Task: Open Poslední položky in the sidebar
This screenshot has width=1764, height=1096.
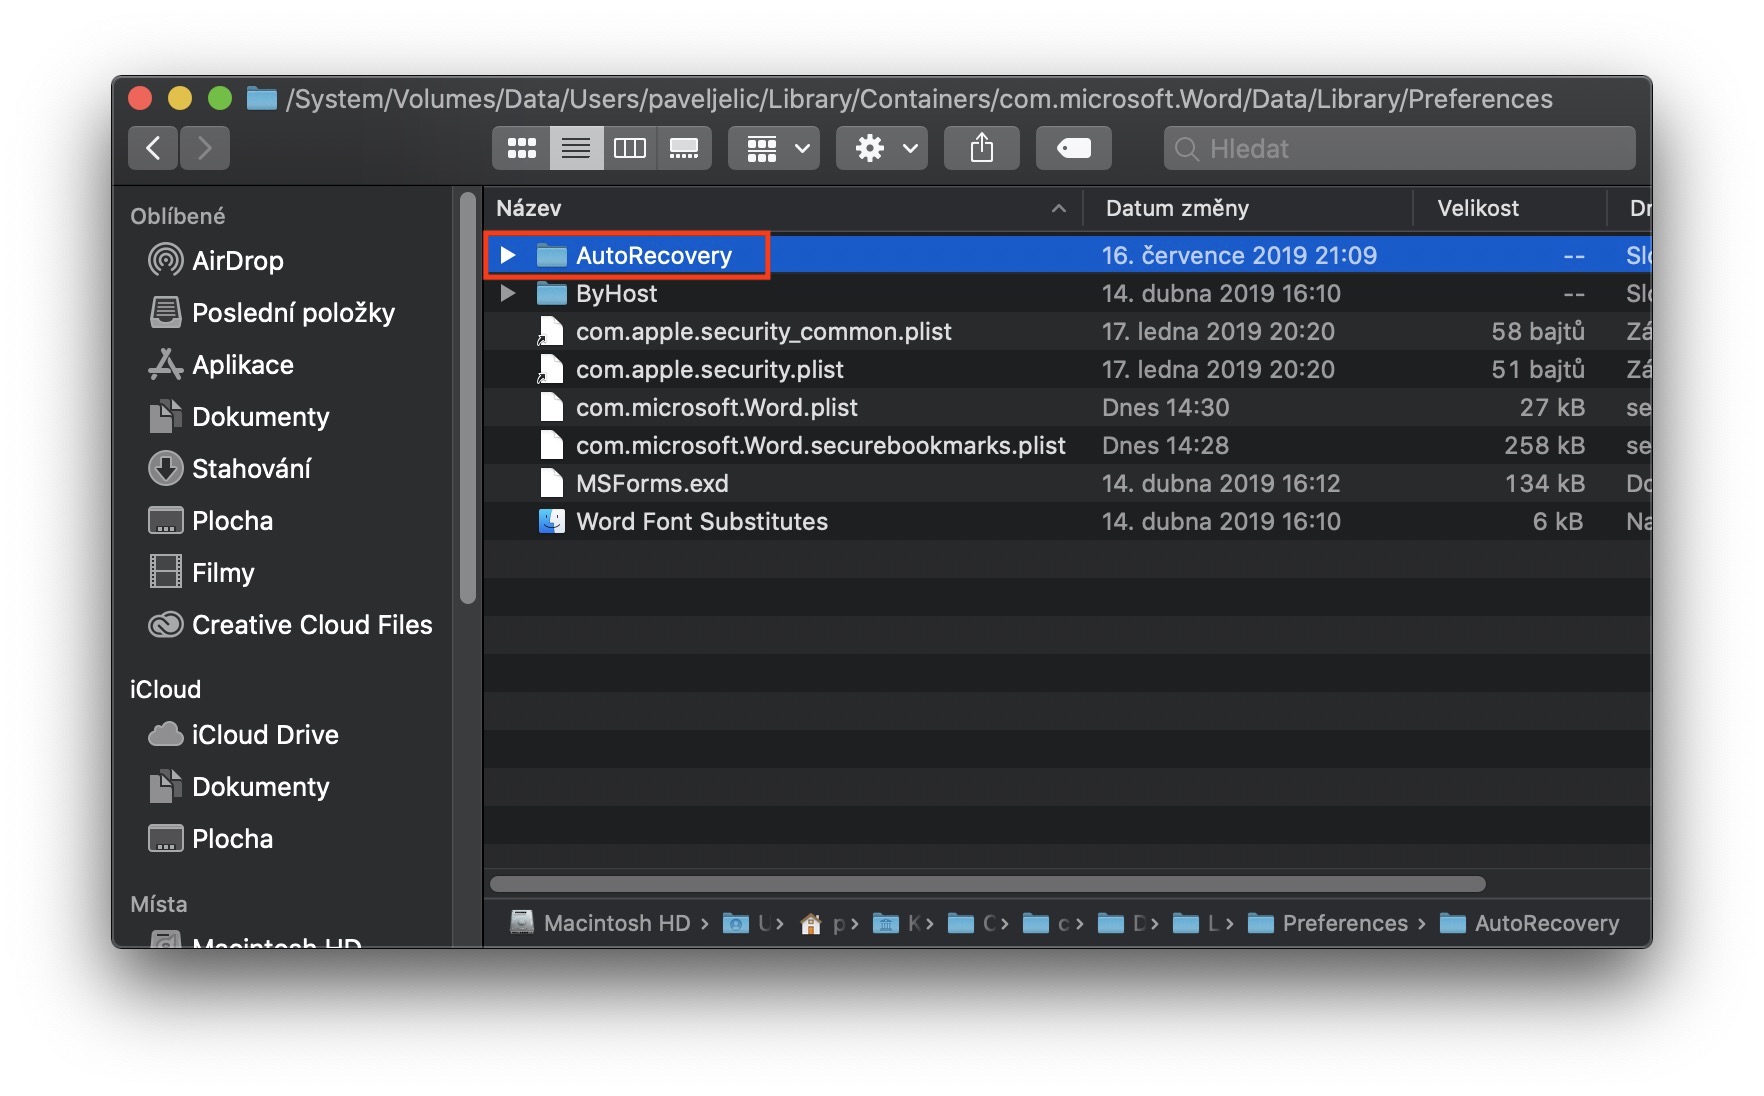Action: (271, 312)
